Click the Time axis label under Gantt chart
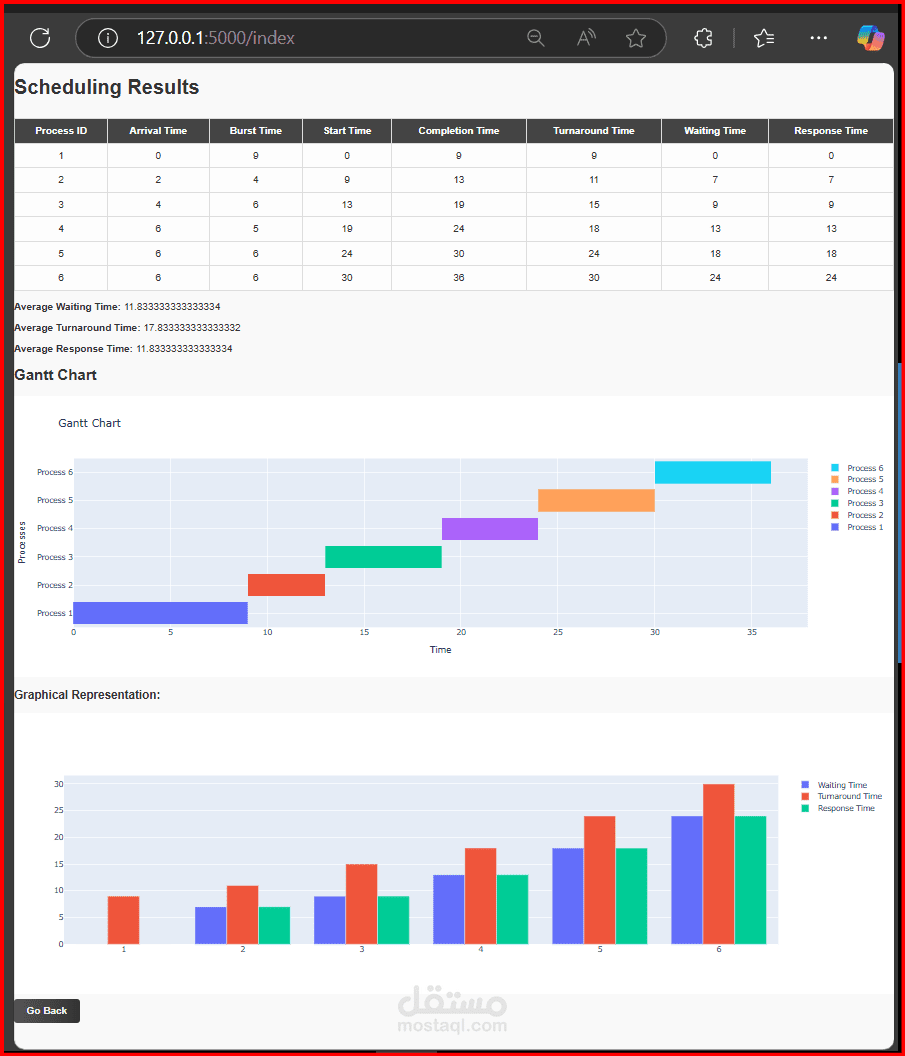Screen dimensions: 905x1056 (440, 649)
